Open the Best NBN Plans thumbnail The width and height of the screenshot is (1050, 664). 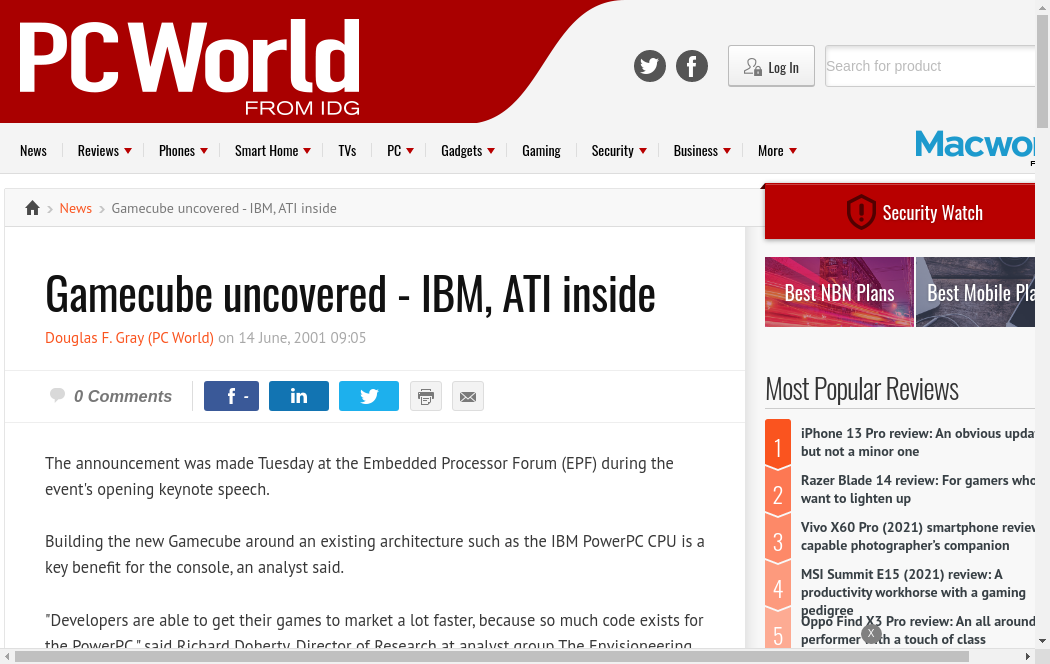tap(839, 292)
